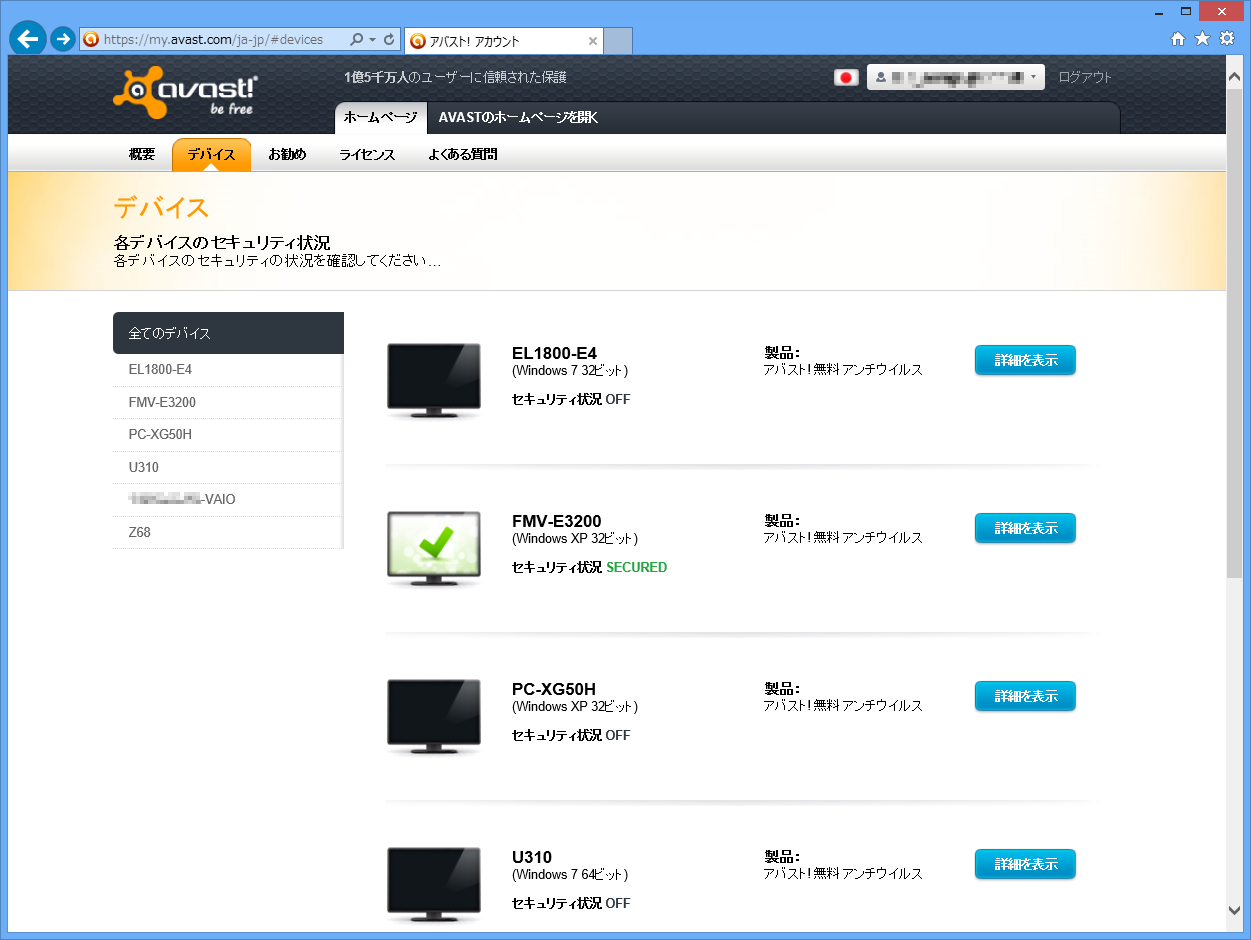Select the デバイス menu tab
The height and width of the screenshot is (940, 1251).
point(211,155)
